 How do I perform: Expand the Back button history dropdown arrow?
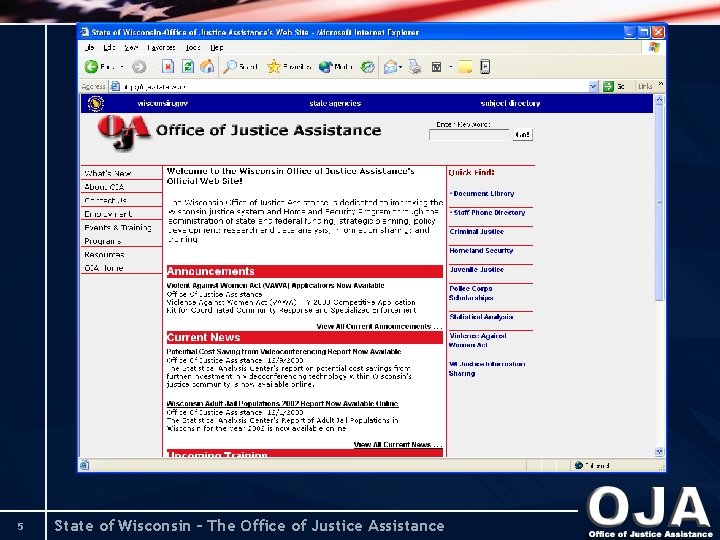coord(122,68)
